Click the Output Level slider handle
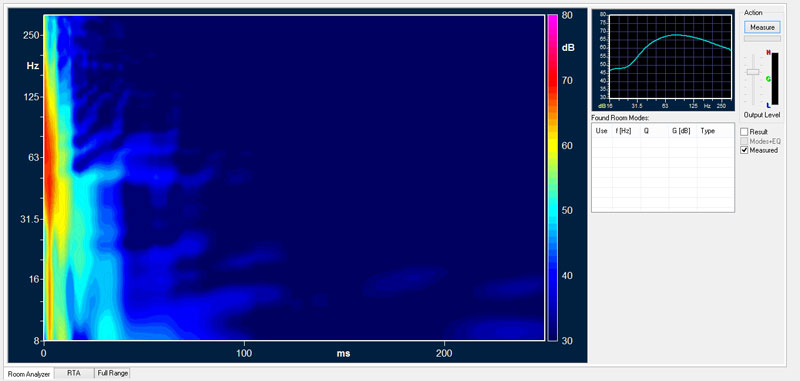Screen dimensions: 800x381 [753, 72]
